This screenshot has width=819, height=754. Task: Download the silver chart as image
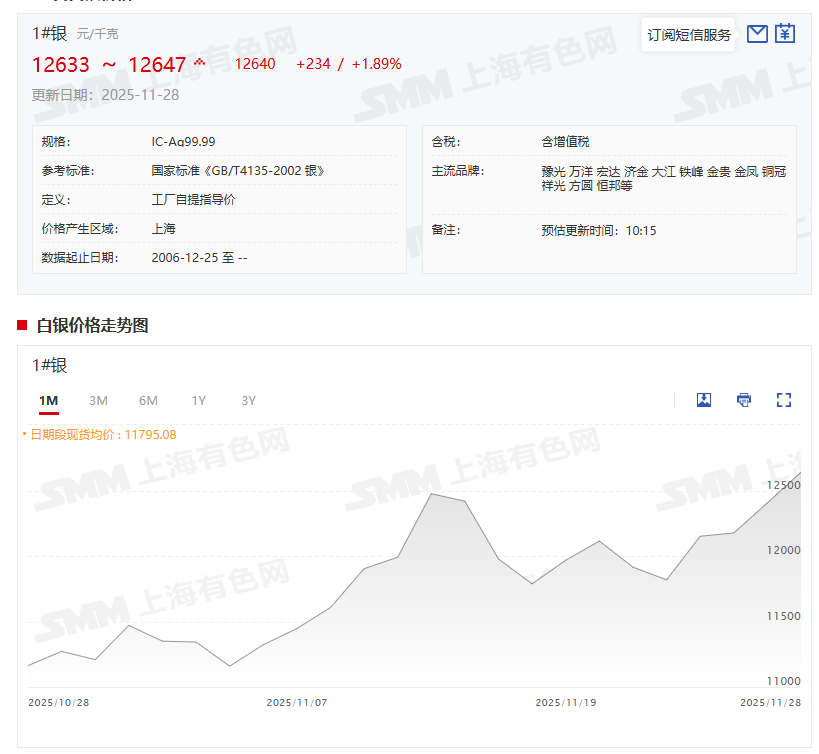(x=704, y=400)
